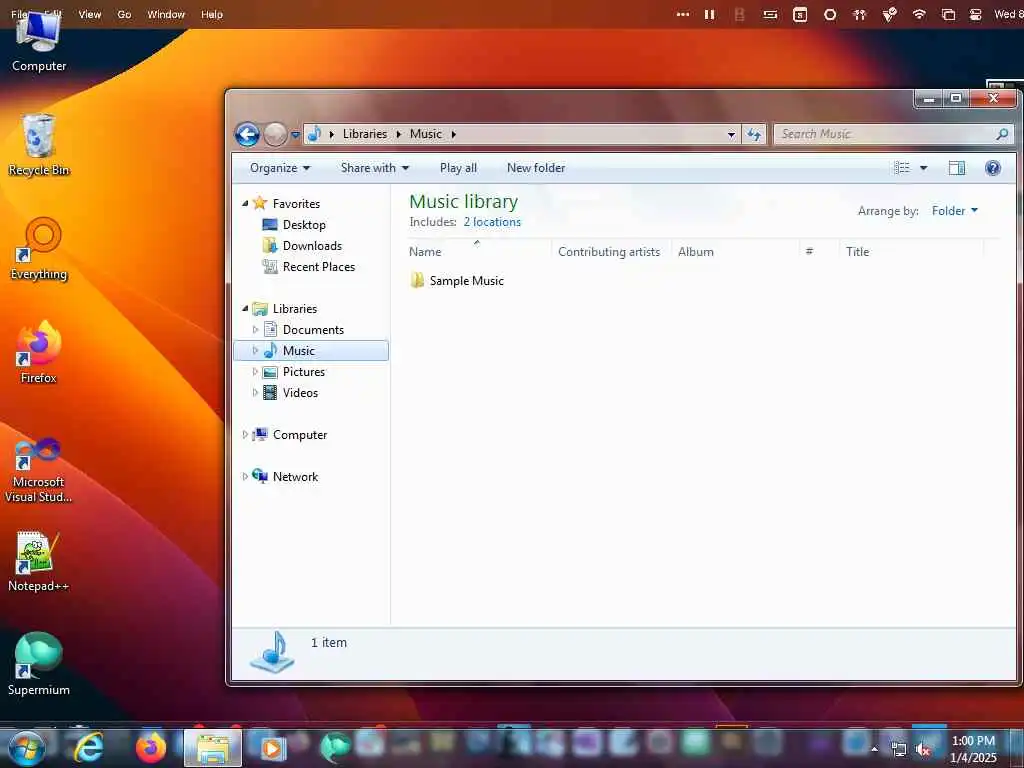Expand the Computer node
Screen dimensions: 1024x768
(245, 435)
